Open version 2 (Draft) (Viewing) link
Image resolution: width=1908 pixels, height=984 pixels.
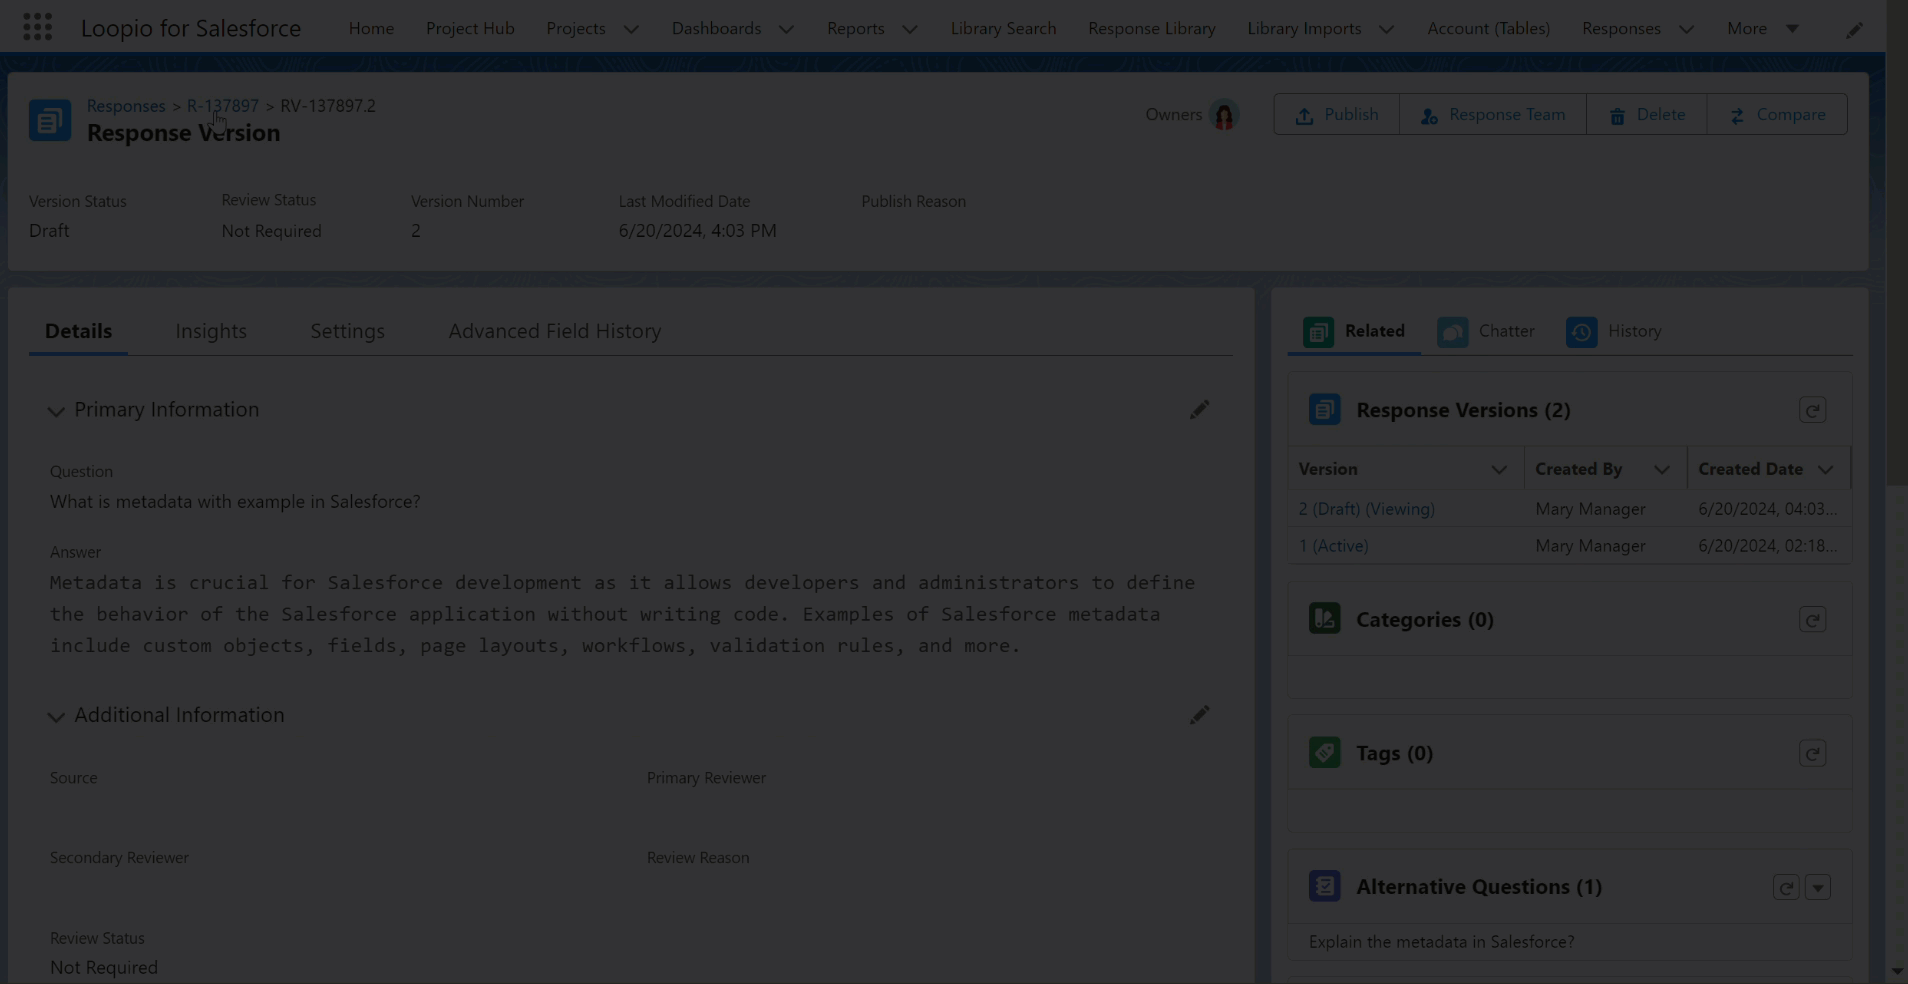pos(1366,509)
